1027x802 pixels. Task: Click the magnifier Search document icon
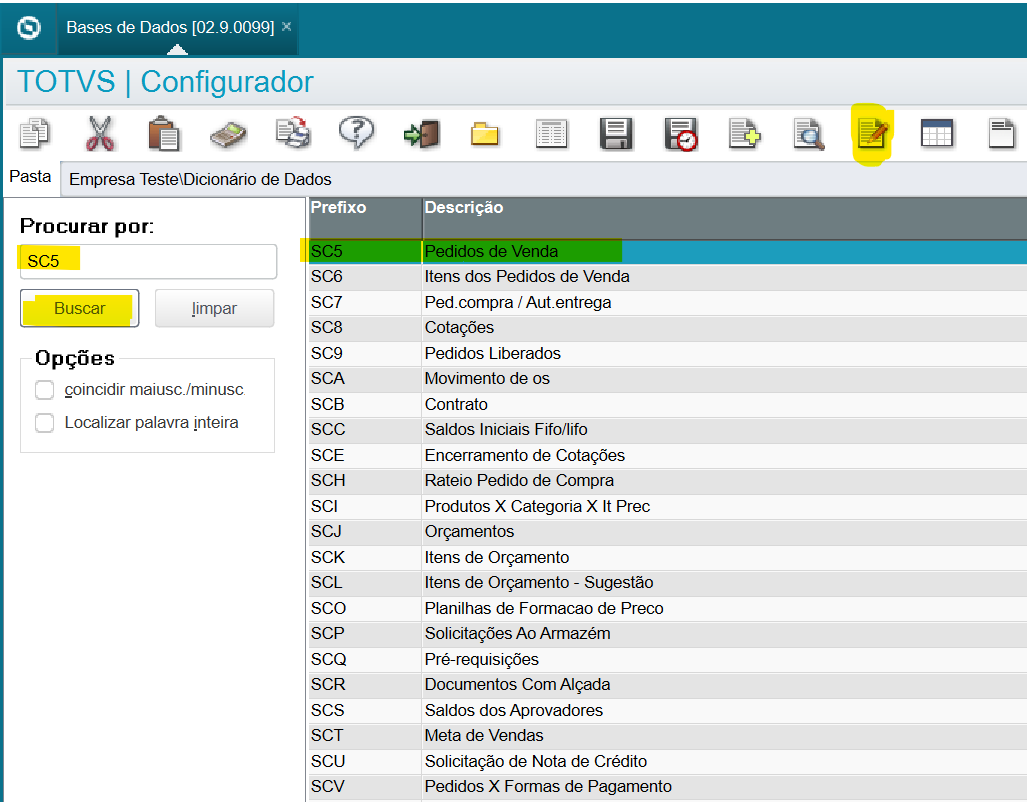click(809, 134)
